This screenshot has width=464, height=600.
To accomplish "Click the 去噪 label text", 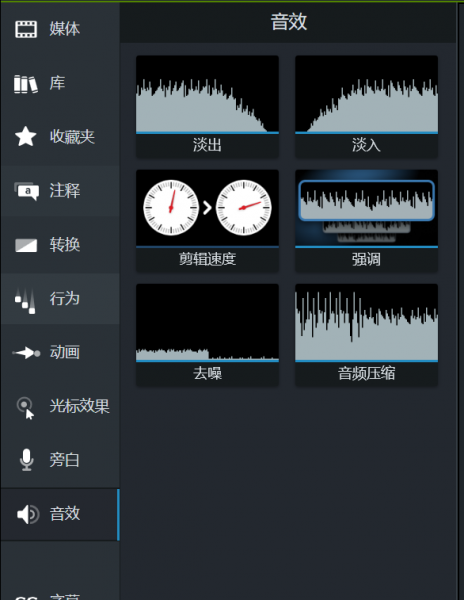I will [x=207, y=373].
